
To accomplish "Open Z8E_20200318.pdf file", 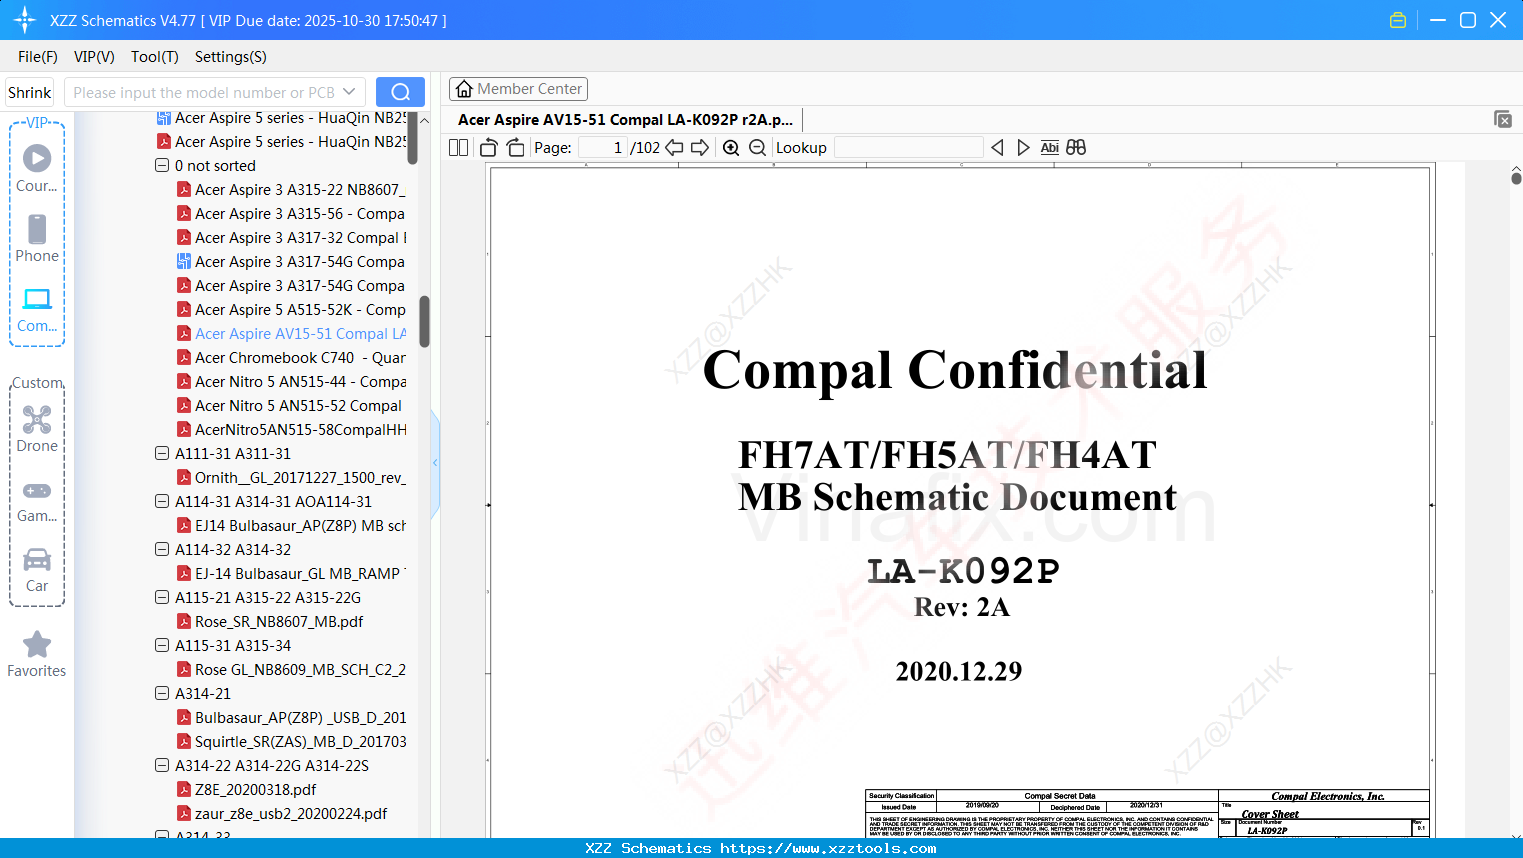I will pyautogui.click(x=246, y=790).
